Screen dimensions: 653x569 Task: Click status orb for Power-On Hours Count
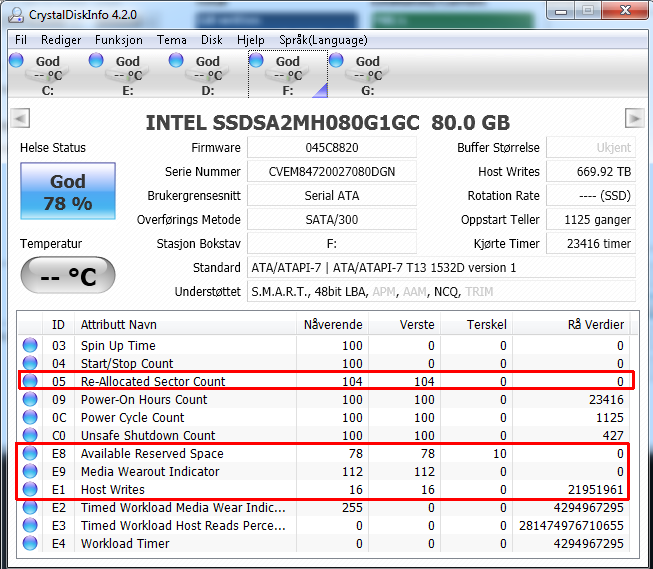click(x=30, y=399)
